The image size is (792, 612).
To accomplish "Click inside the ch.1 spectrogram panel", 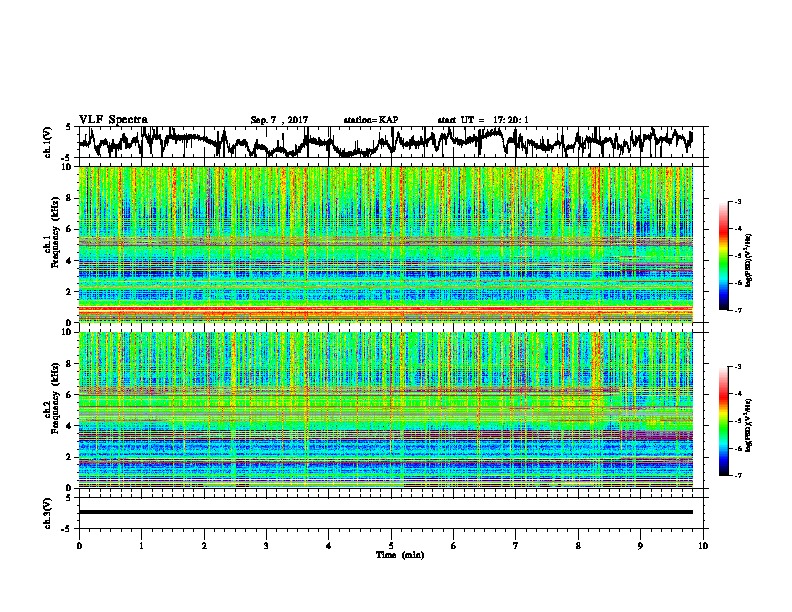I will click(386, 244).
